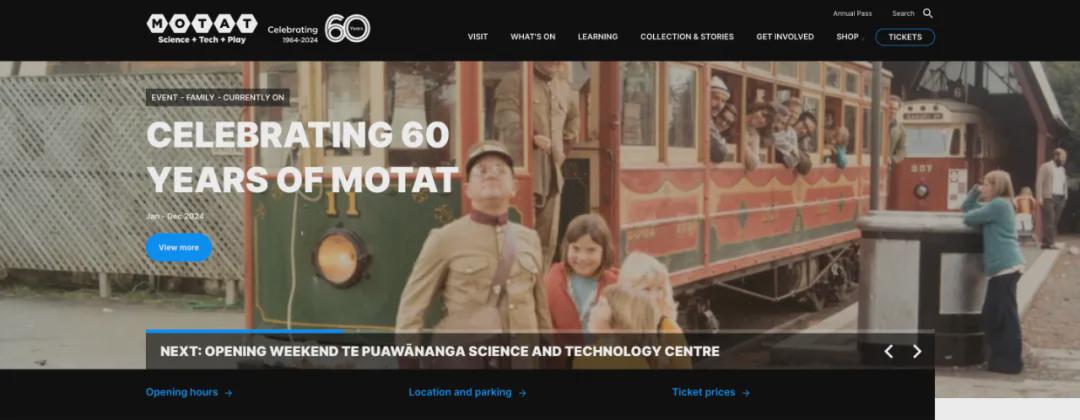Open the Shop link
1080x420 pixels.
click(847, 37)
